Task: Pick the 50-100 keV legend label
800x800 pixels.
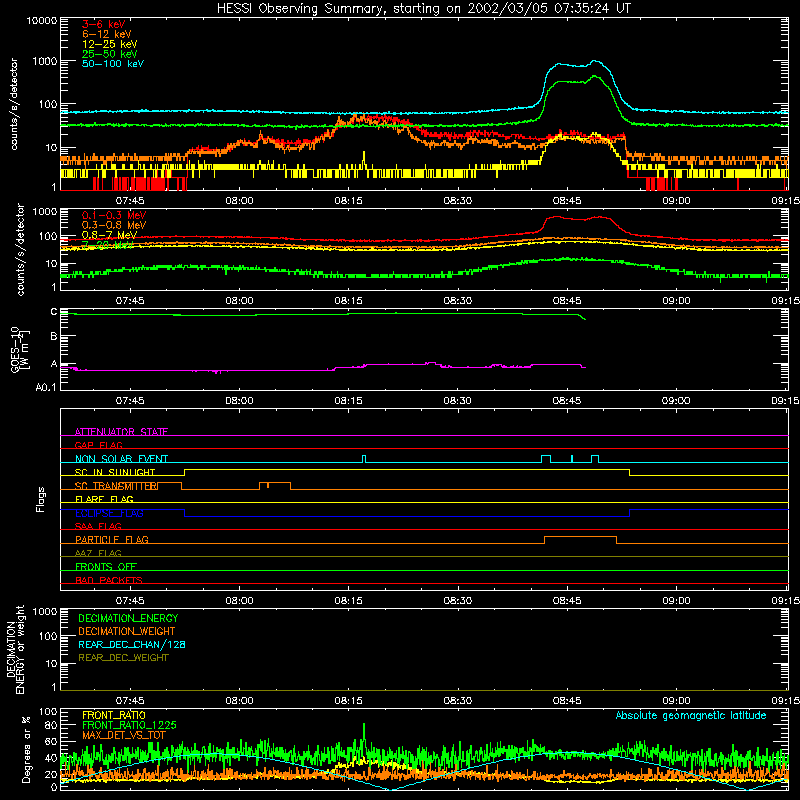Action: [113, 64]
